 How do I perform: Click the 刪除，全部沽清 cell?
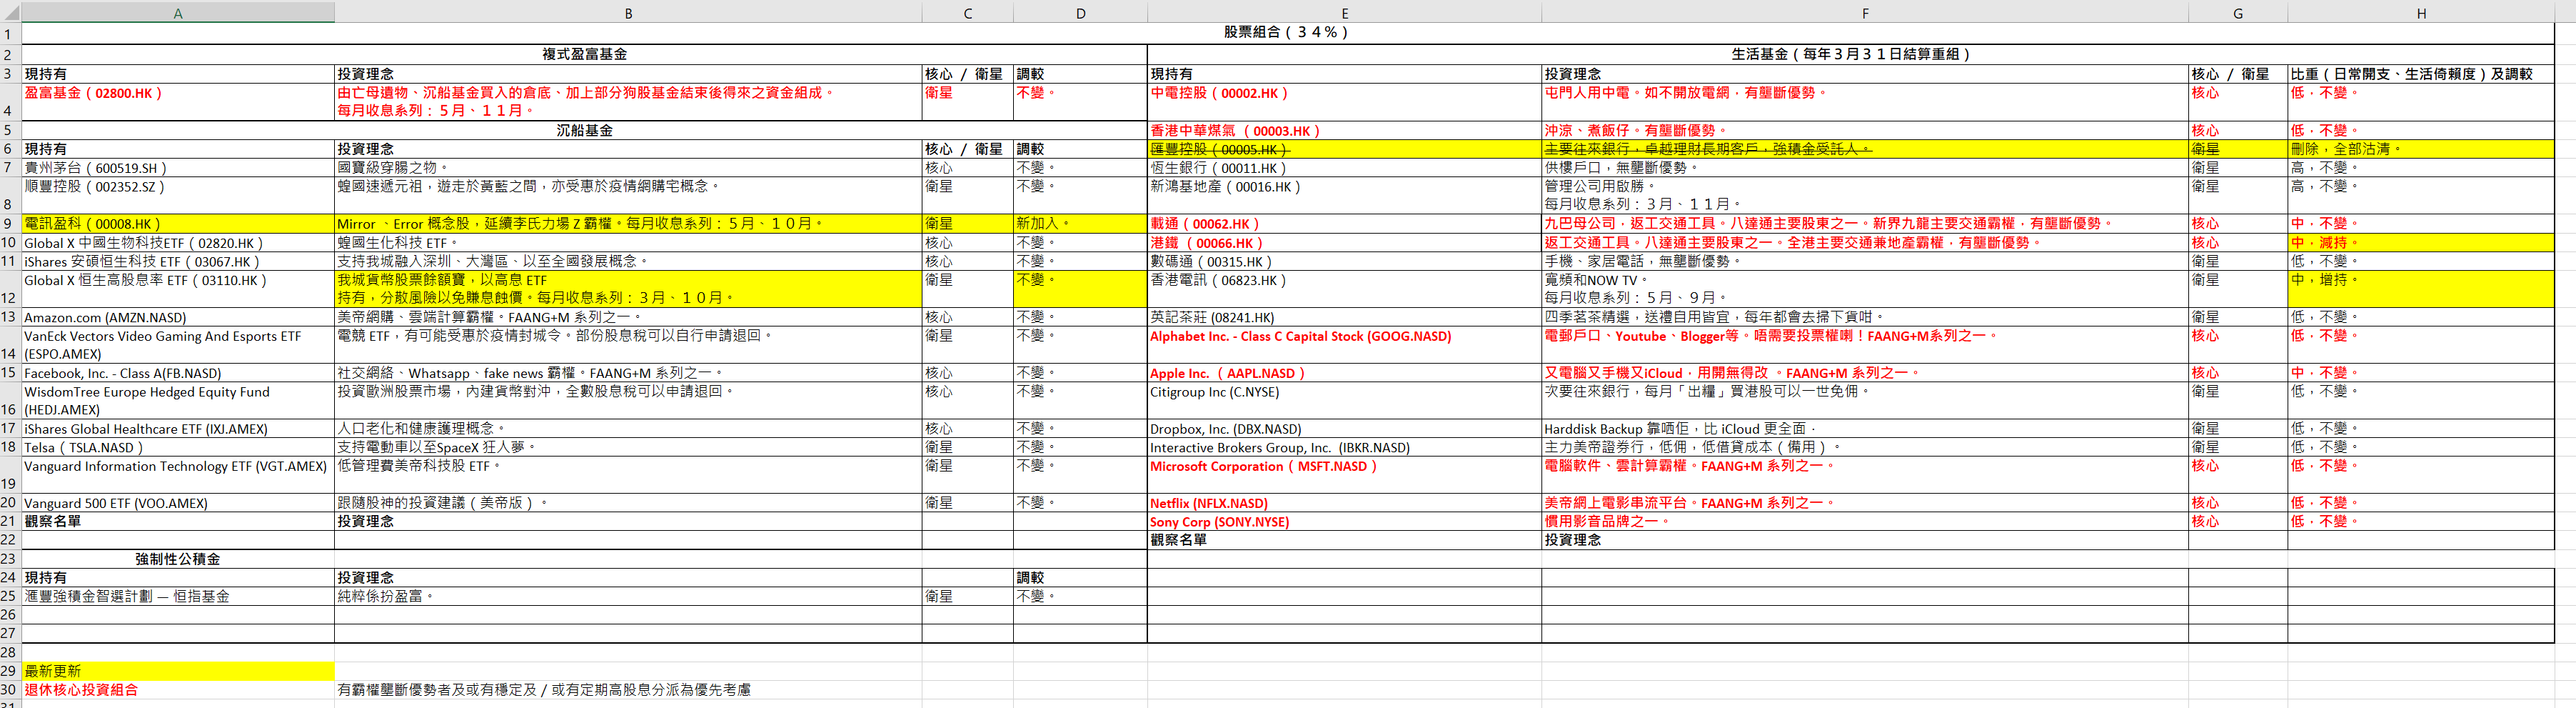(2420, 149)
